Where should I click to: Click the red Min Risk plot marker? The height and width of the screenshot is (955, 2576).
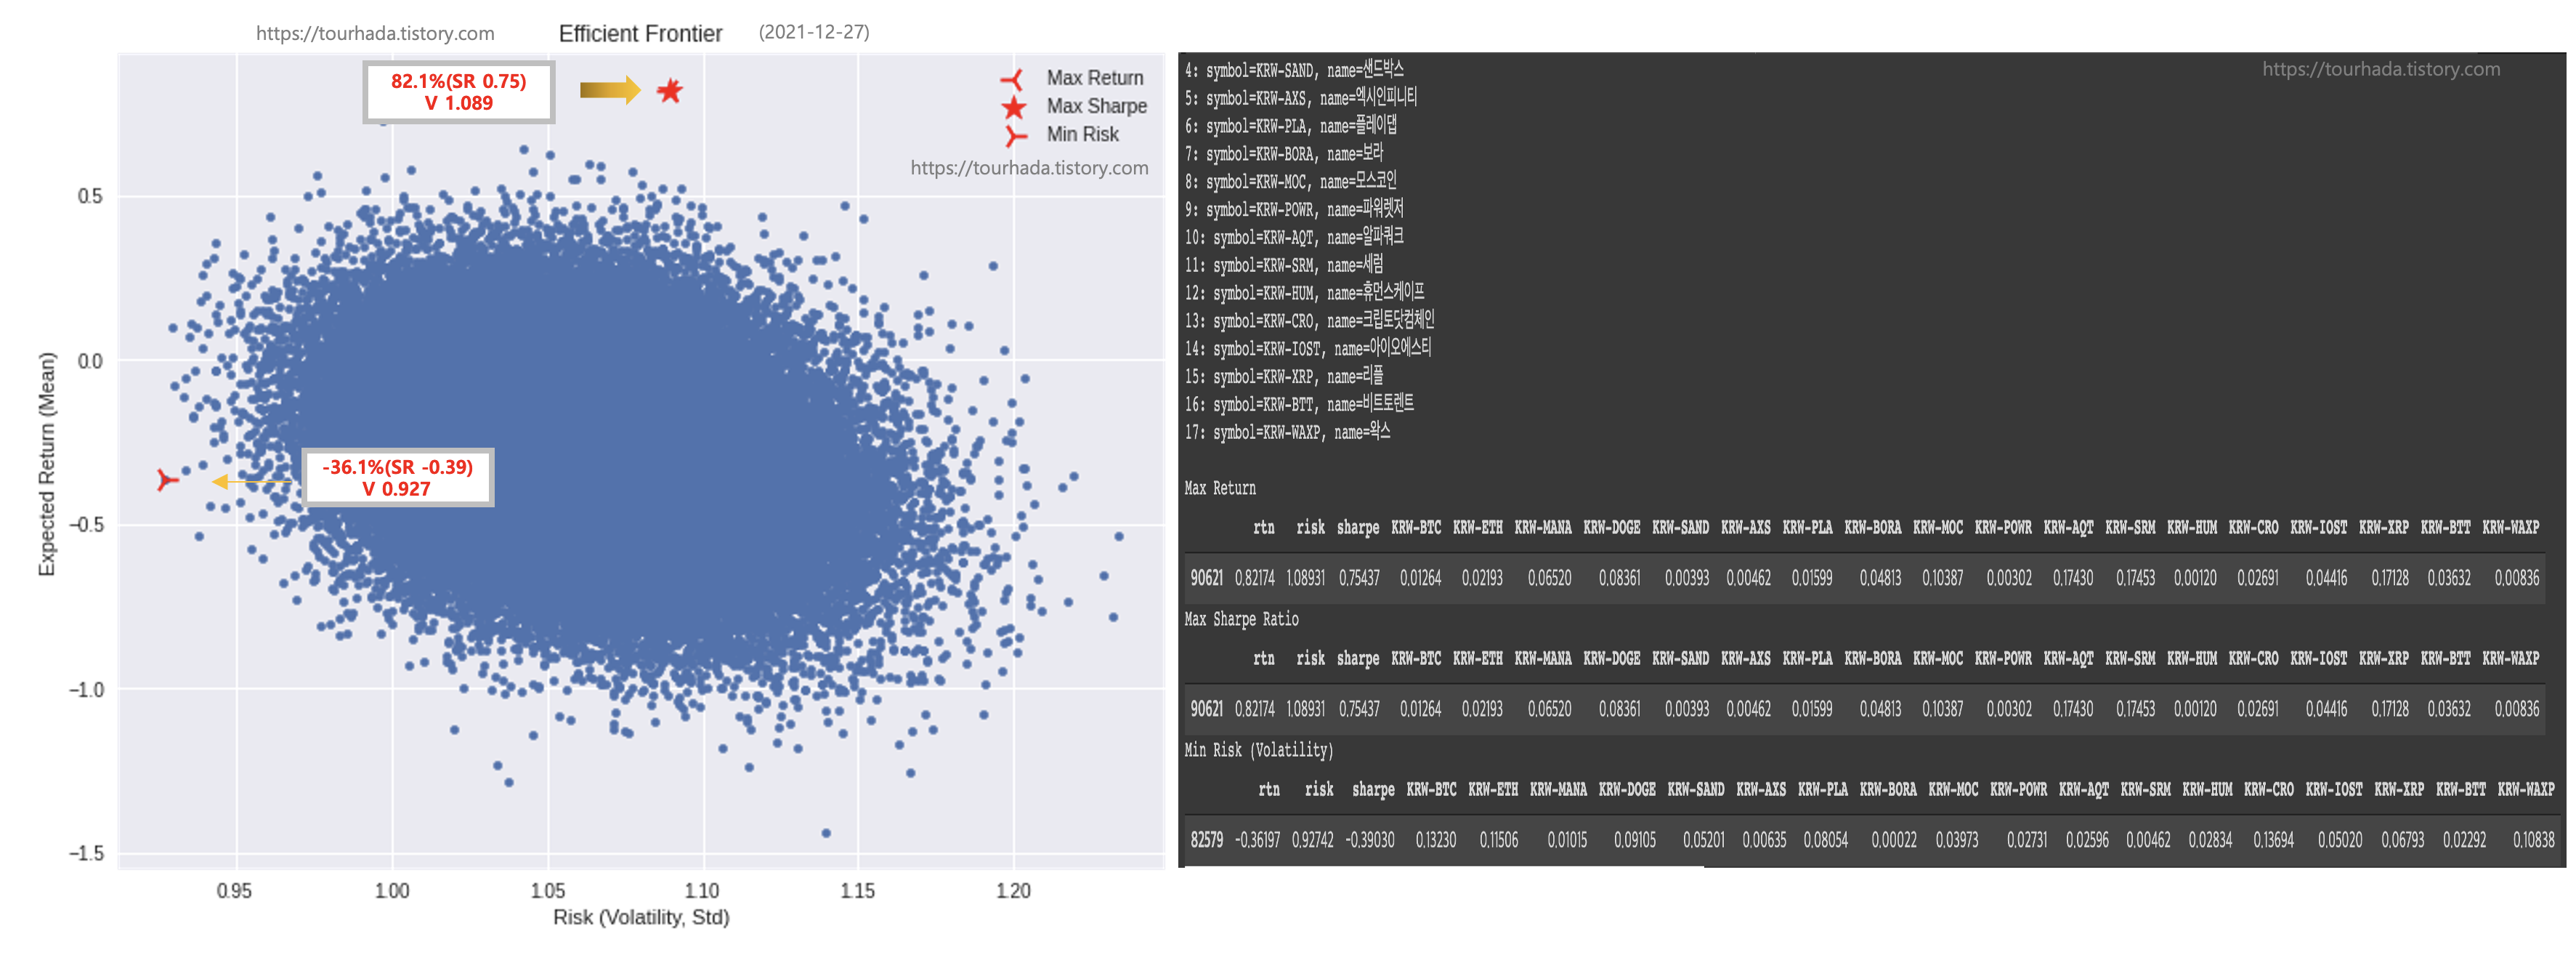tap(167, 480)
